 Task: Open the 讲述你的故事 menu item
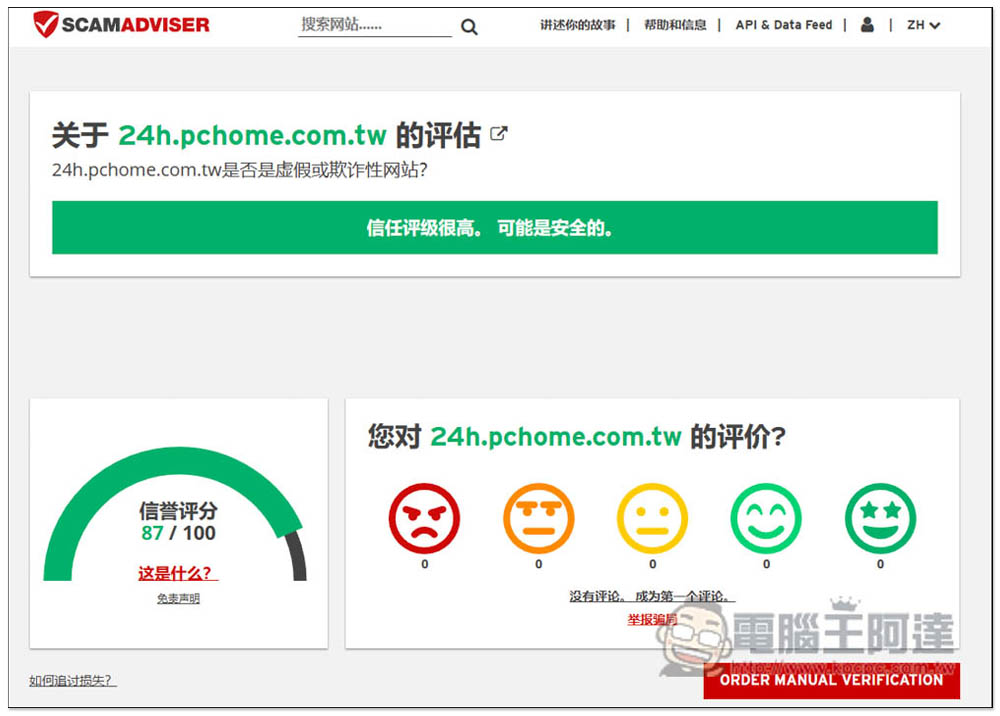pos(578,25)
